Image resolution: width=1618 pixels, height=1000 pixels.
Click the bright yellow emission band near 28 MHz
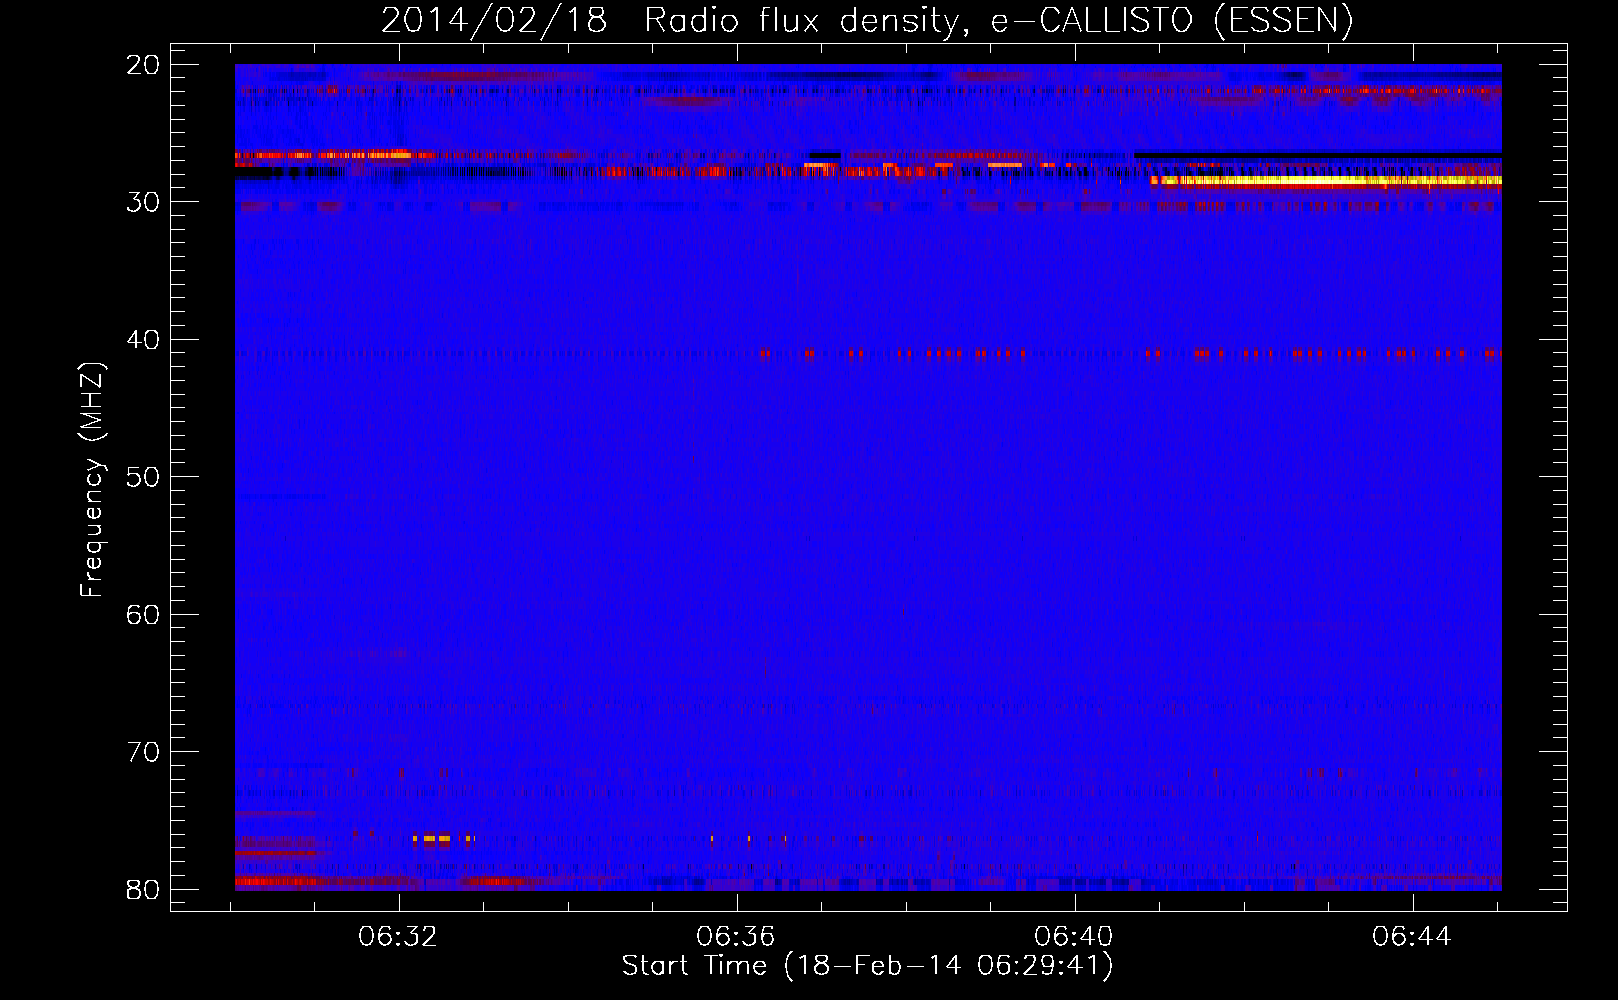1326,182
